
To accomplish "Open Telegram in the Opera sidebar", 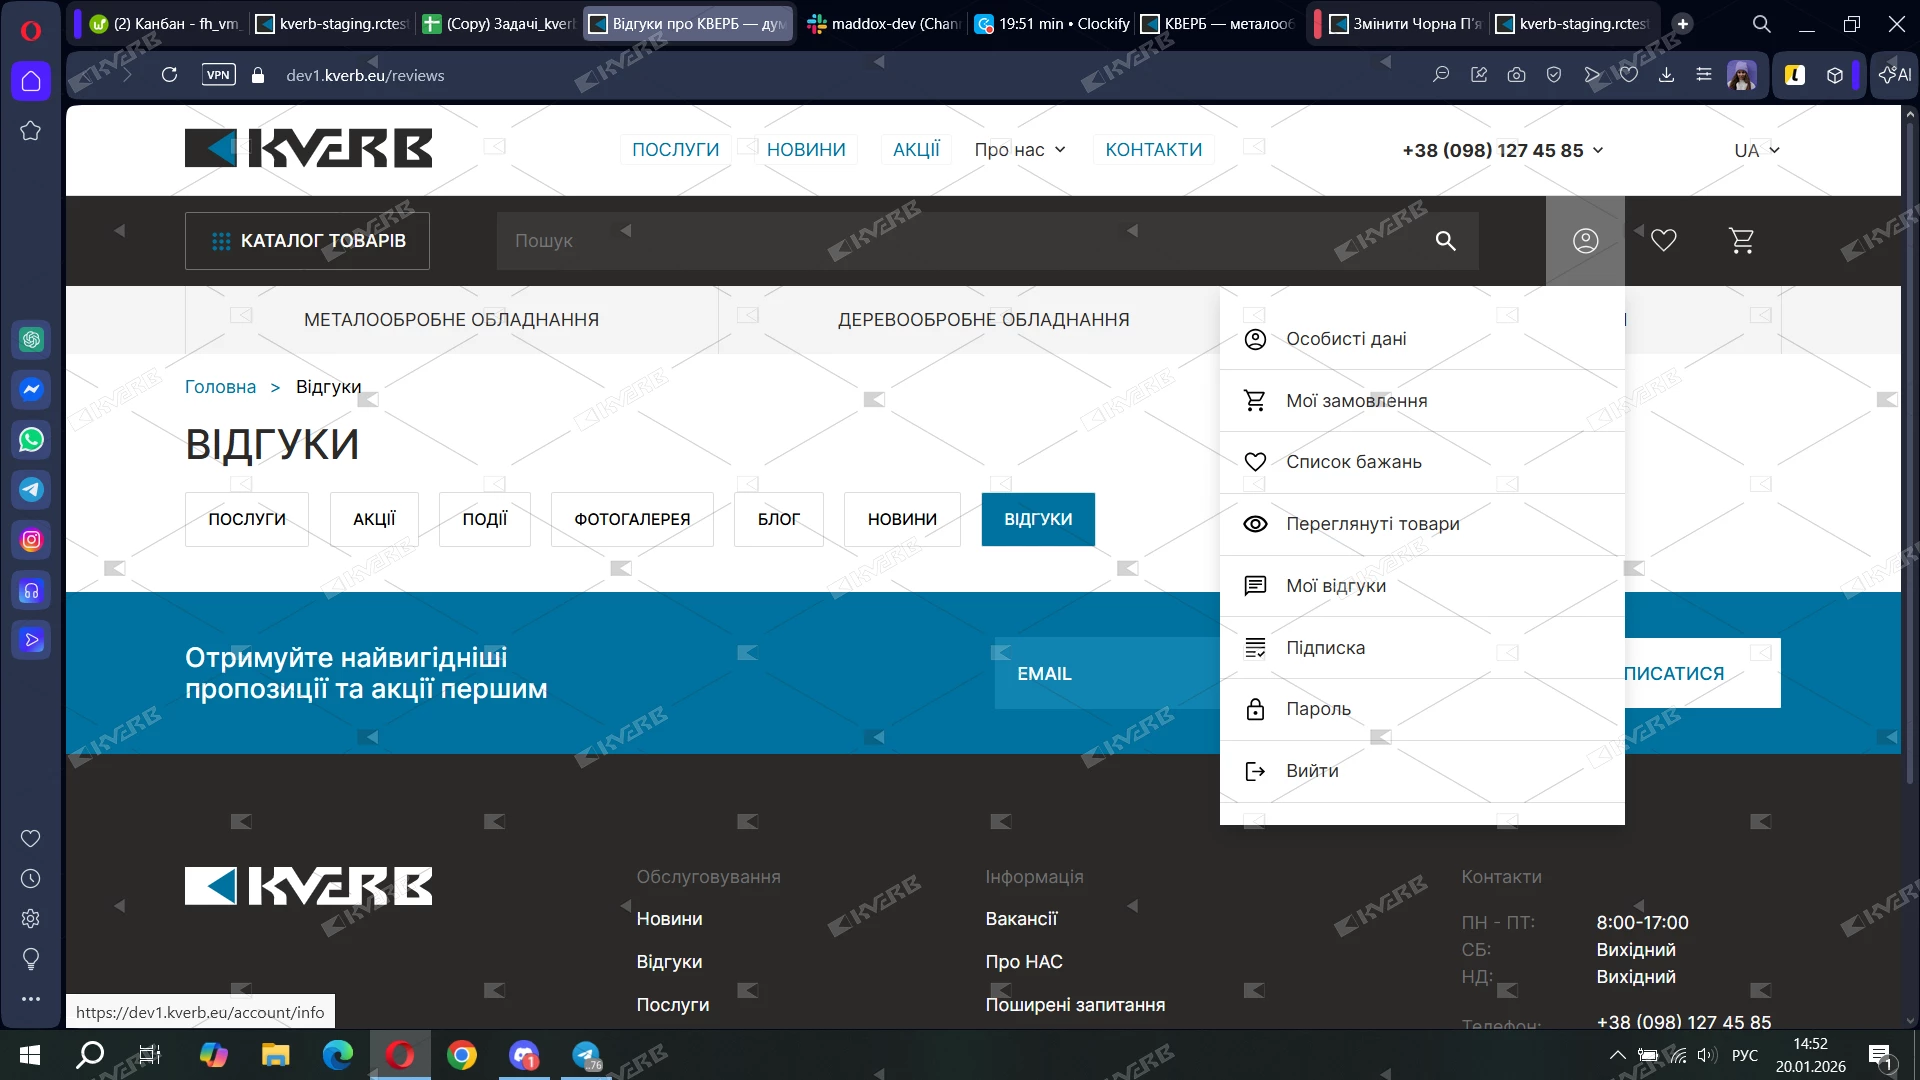I will (31, 489).
